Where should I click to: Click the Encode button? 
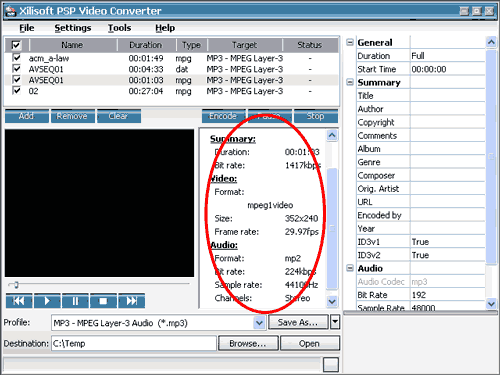pos(223,116)
